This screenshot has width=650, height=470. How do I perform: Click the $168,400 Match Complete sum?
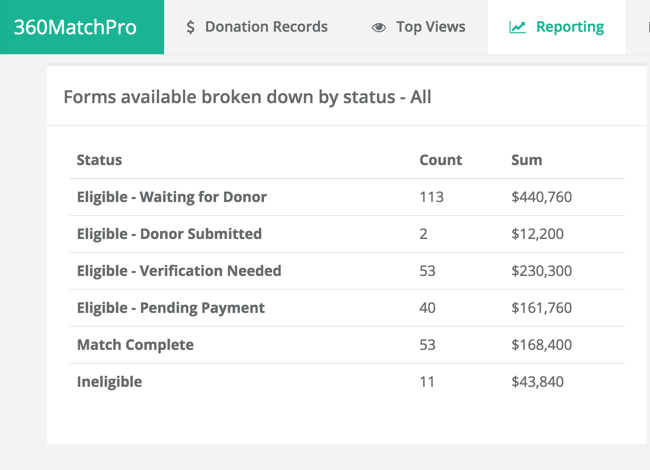tap(541, 345)
